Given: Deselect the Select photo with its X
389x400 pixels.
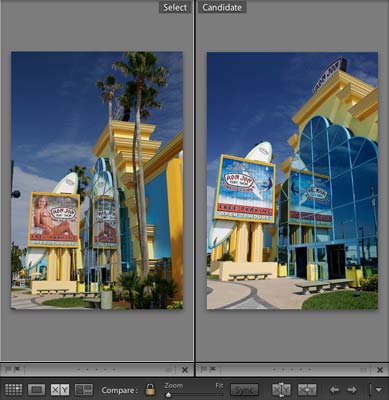Looking at the screenshot, I should (185, 370).
